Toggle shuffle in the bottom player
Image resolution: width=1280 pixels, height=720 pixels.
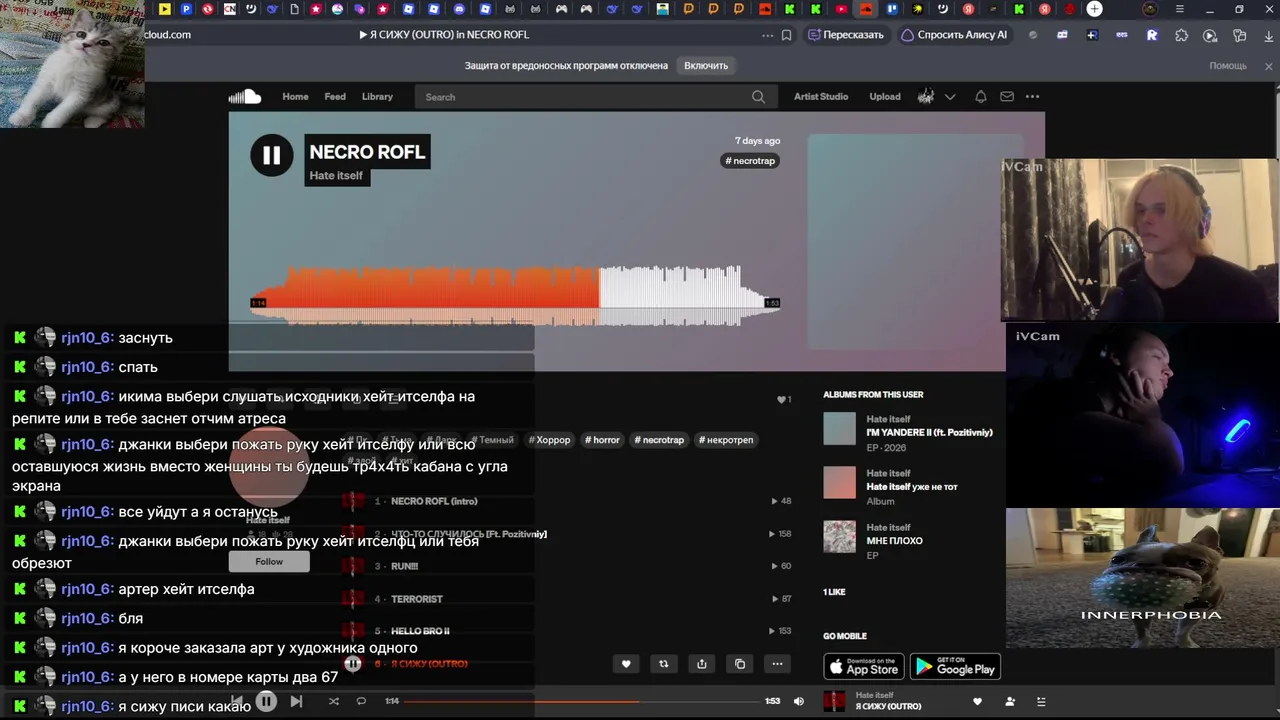(x=334, y=701)
